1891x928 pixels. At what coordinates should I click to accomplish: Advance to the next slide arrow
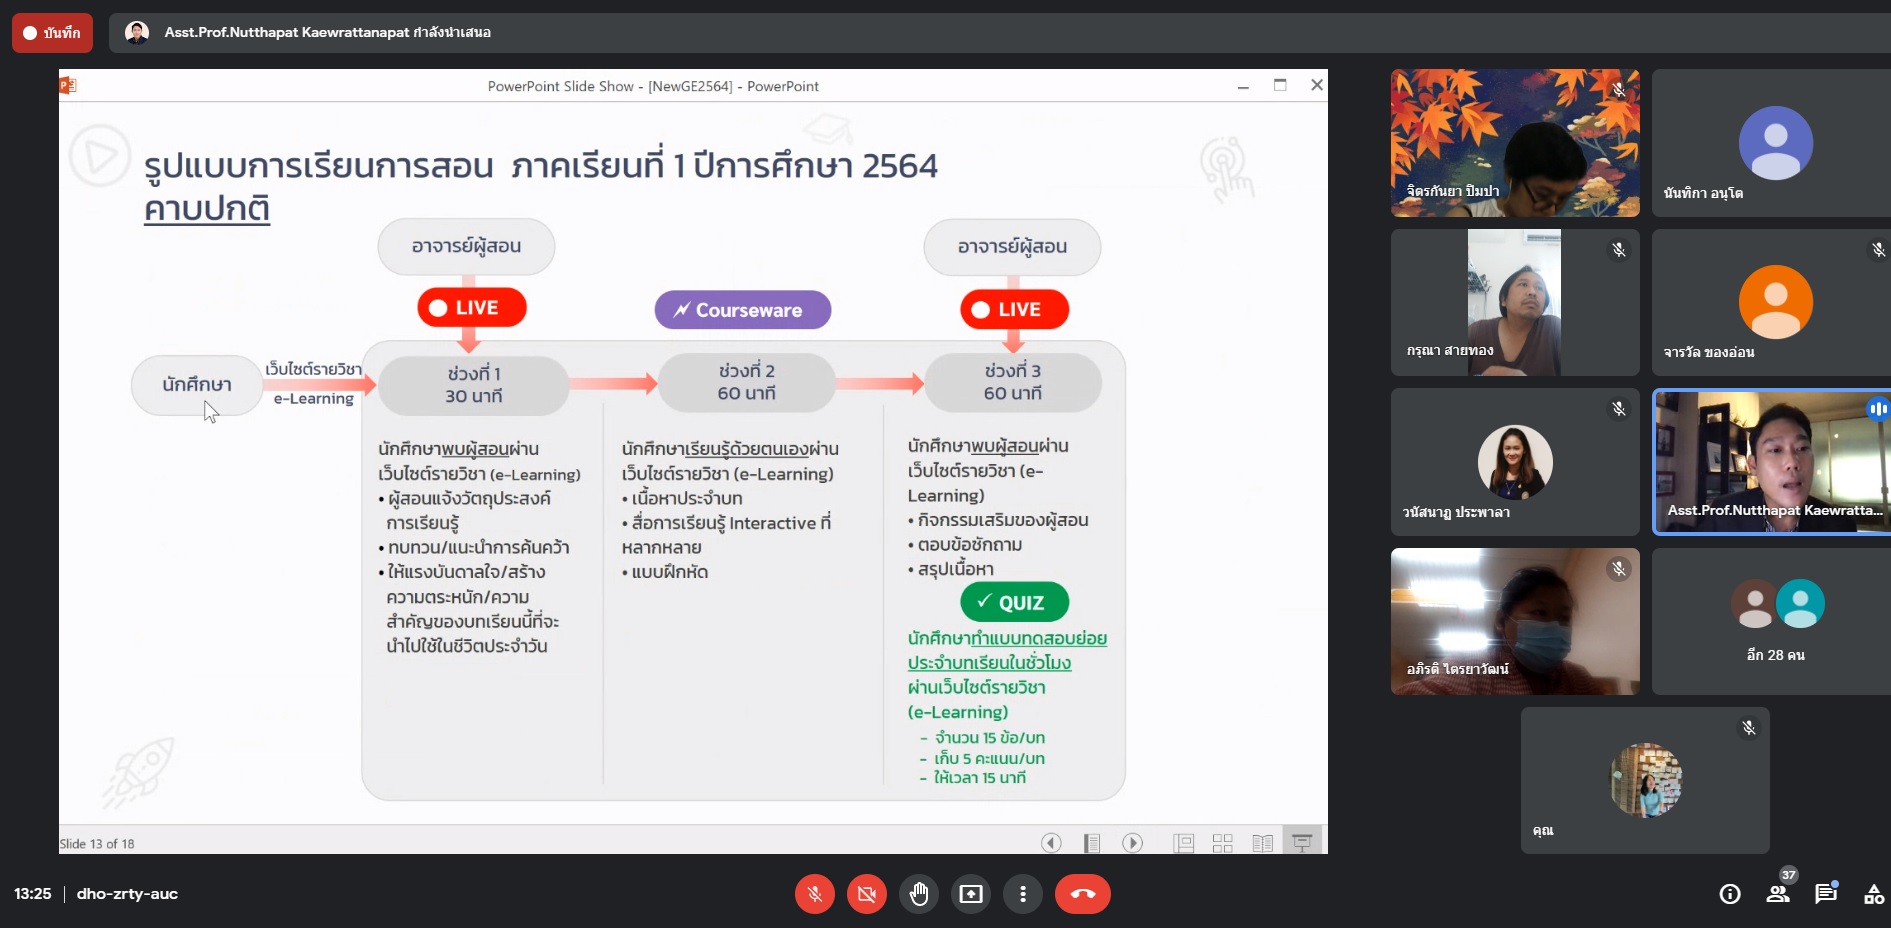[1132, 843]
